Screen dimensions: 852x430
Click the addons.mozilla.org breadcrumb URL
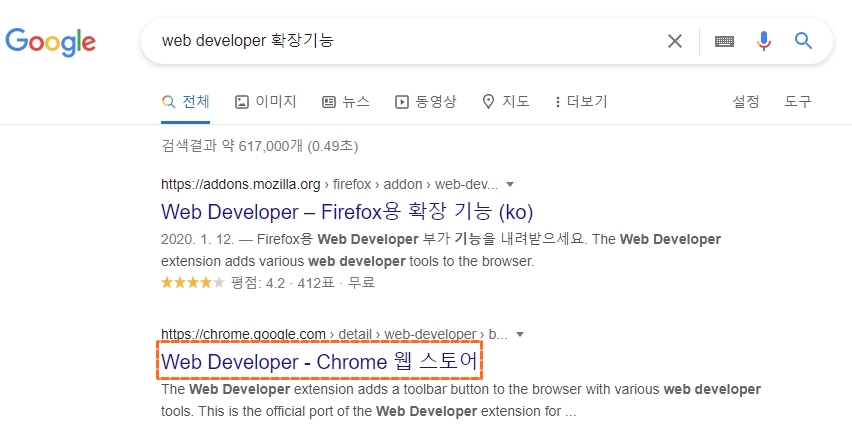[x=329, y=184]
